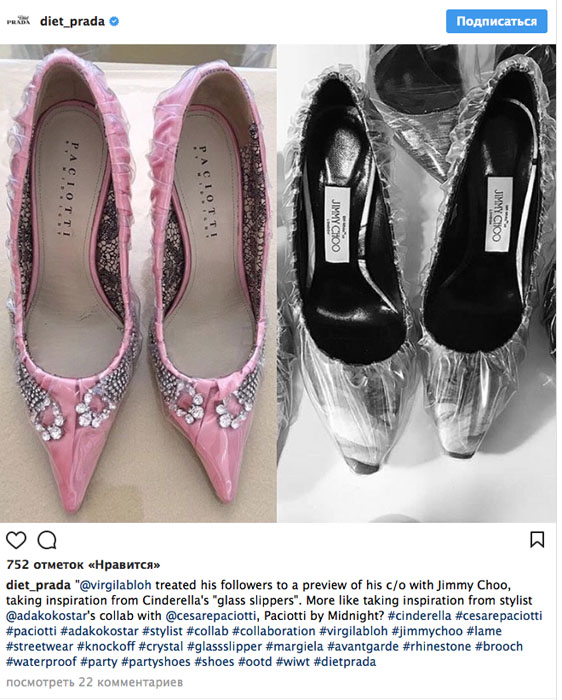Click the Подписаться follow button
The image size is (562, 700).
[x=496, y=21]
